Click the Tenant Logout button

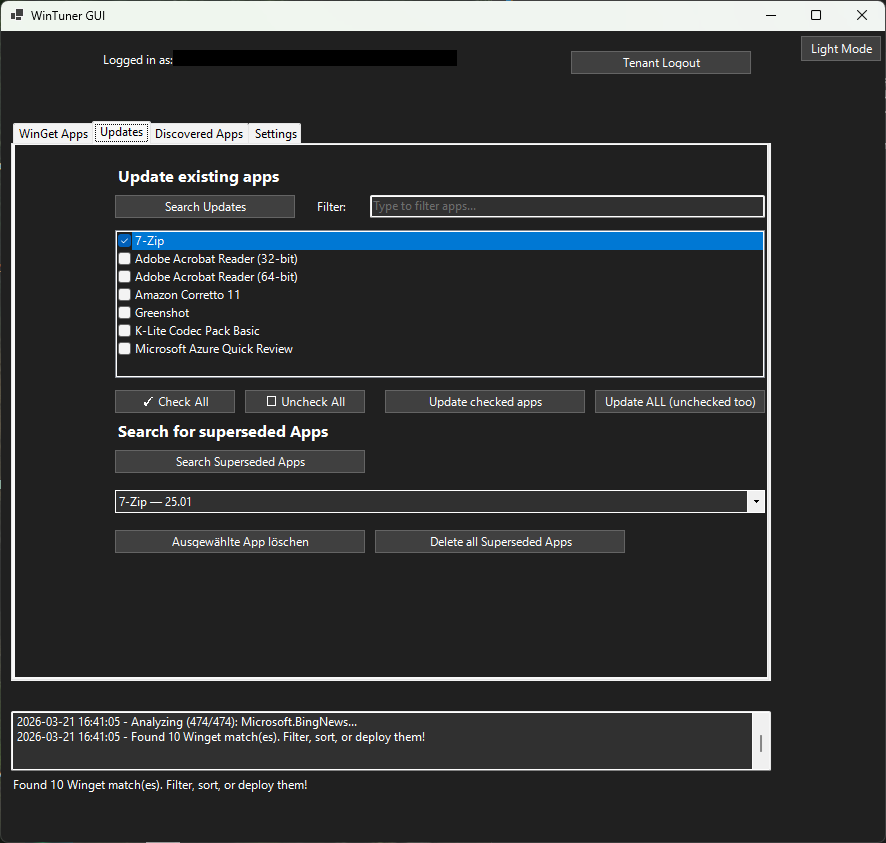(x=661, y=63)
